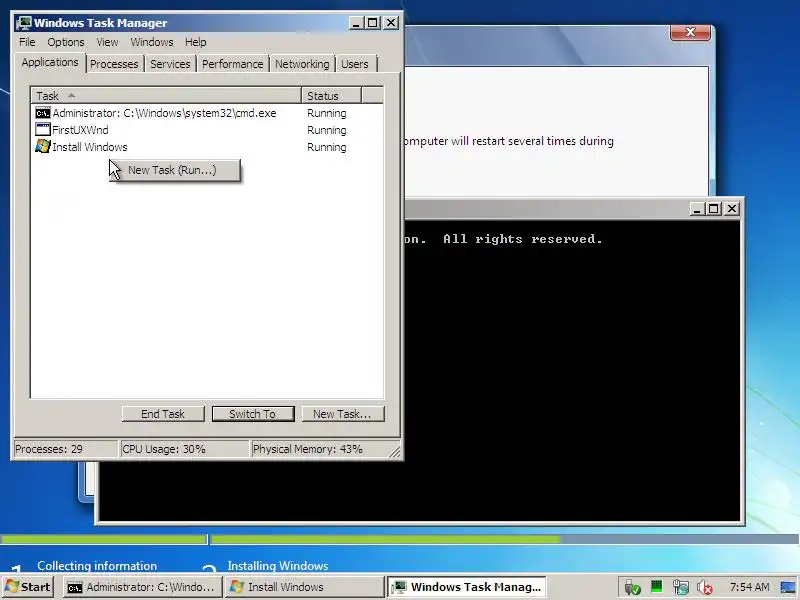Image resolution: width=800 pixels, height=600 pixels.
Task: Click the Show Desktop icon beside the clock
Action: click(788, 587)
